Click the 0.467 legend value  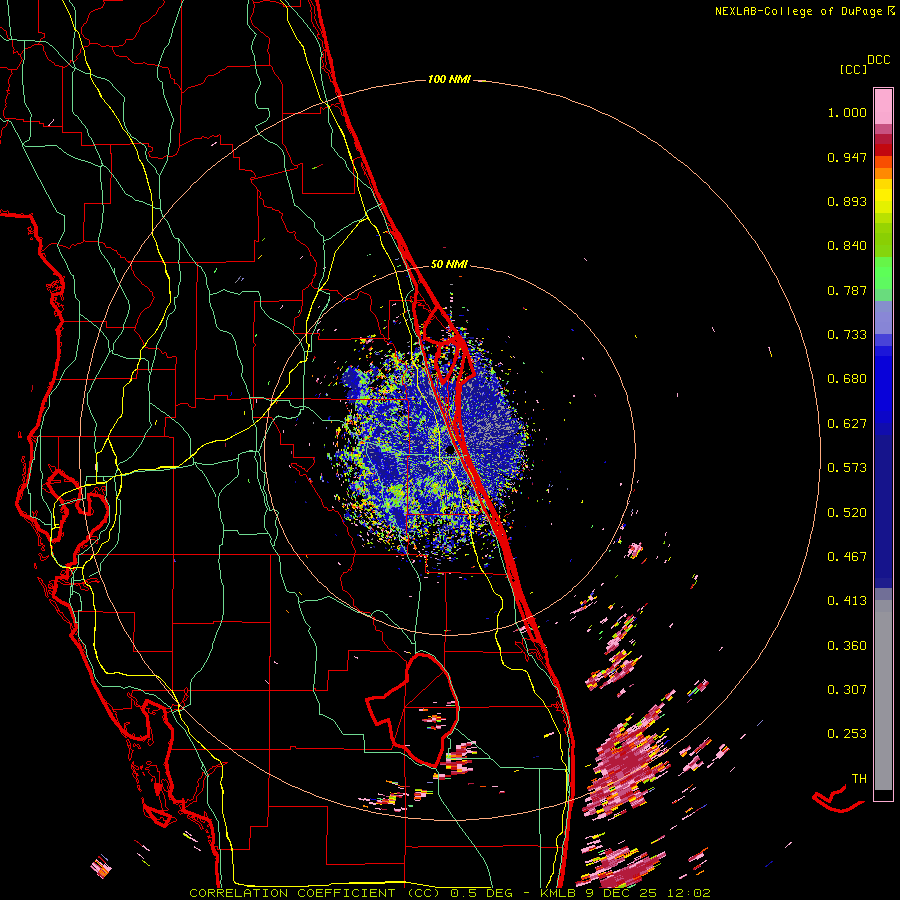[x=847, y=557]
